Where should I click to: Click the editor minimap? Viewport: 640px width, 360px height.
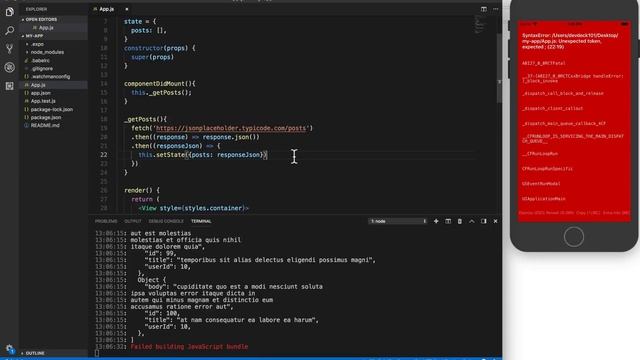(x=480, y=24)
